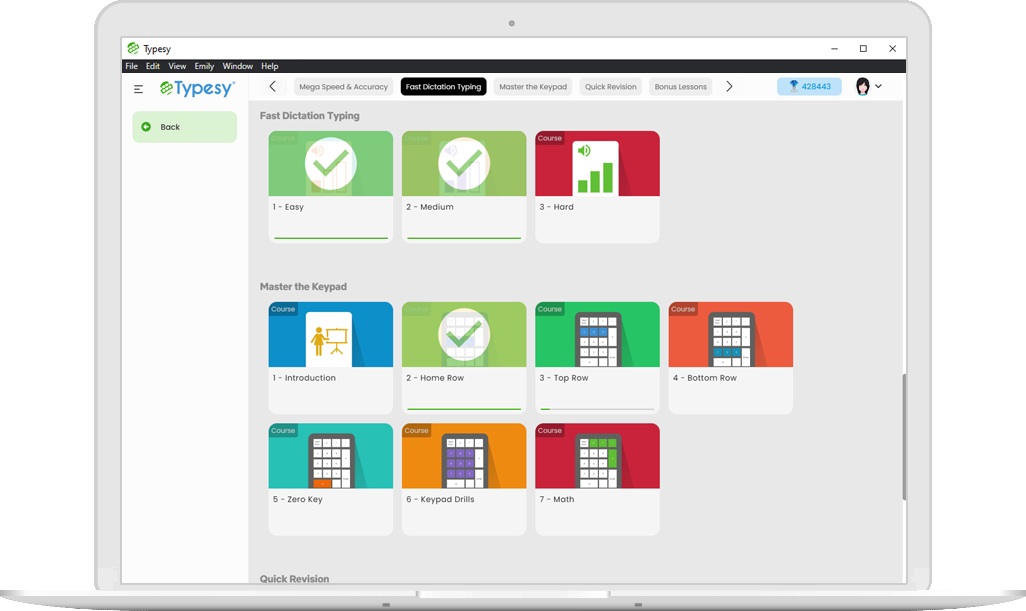Click the 3 - Top Row progress bar
This screenshot has width=1026, height=611.
[x=597, y=409]
